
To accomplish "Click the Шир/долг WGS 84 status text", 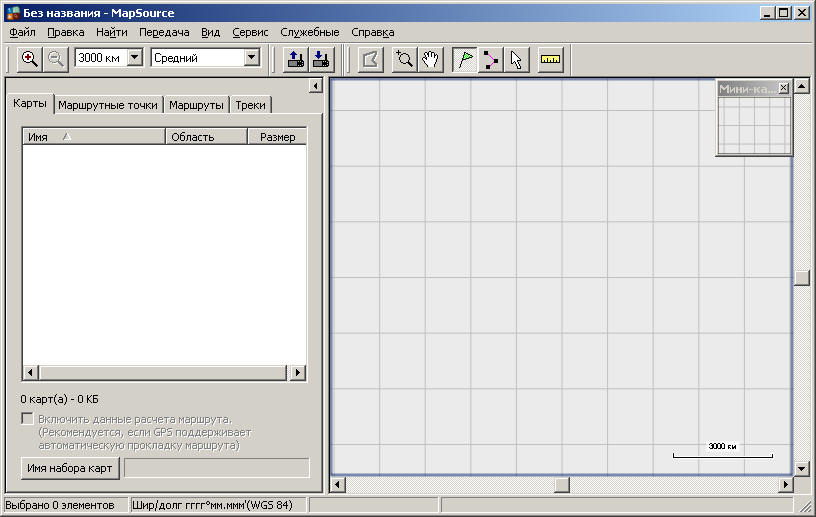I will (212, 505).
